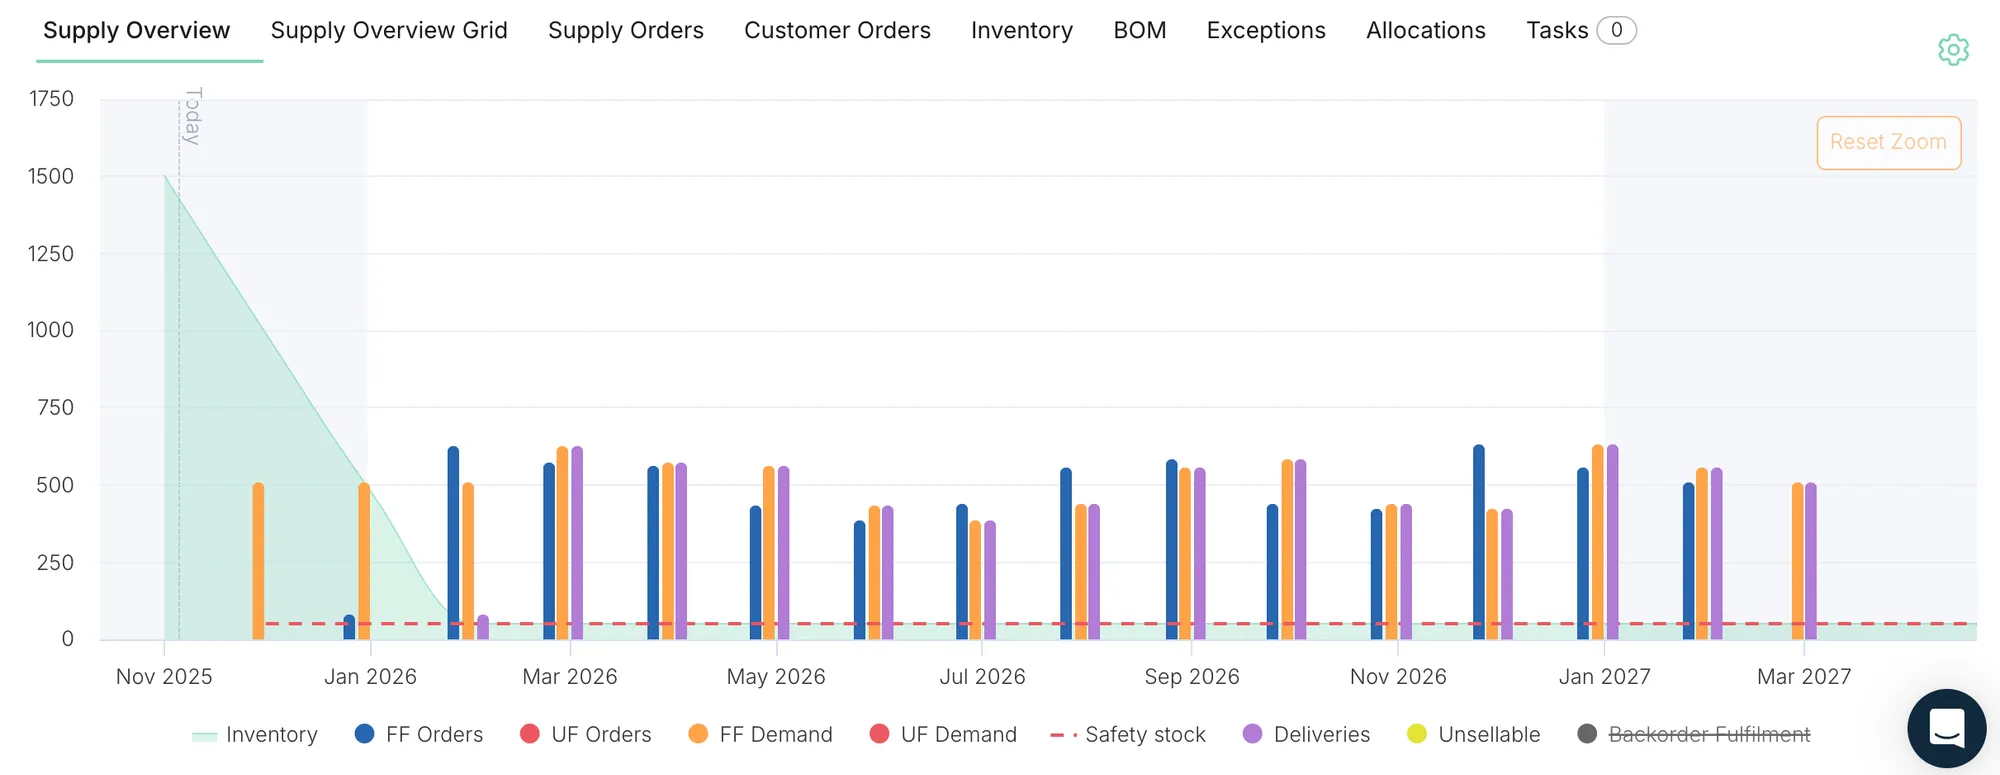Go to the Inventory tab
The image size is (2000, 775).
coord(1022,31)
